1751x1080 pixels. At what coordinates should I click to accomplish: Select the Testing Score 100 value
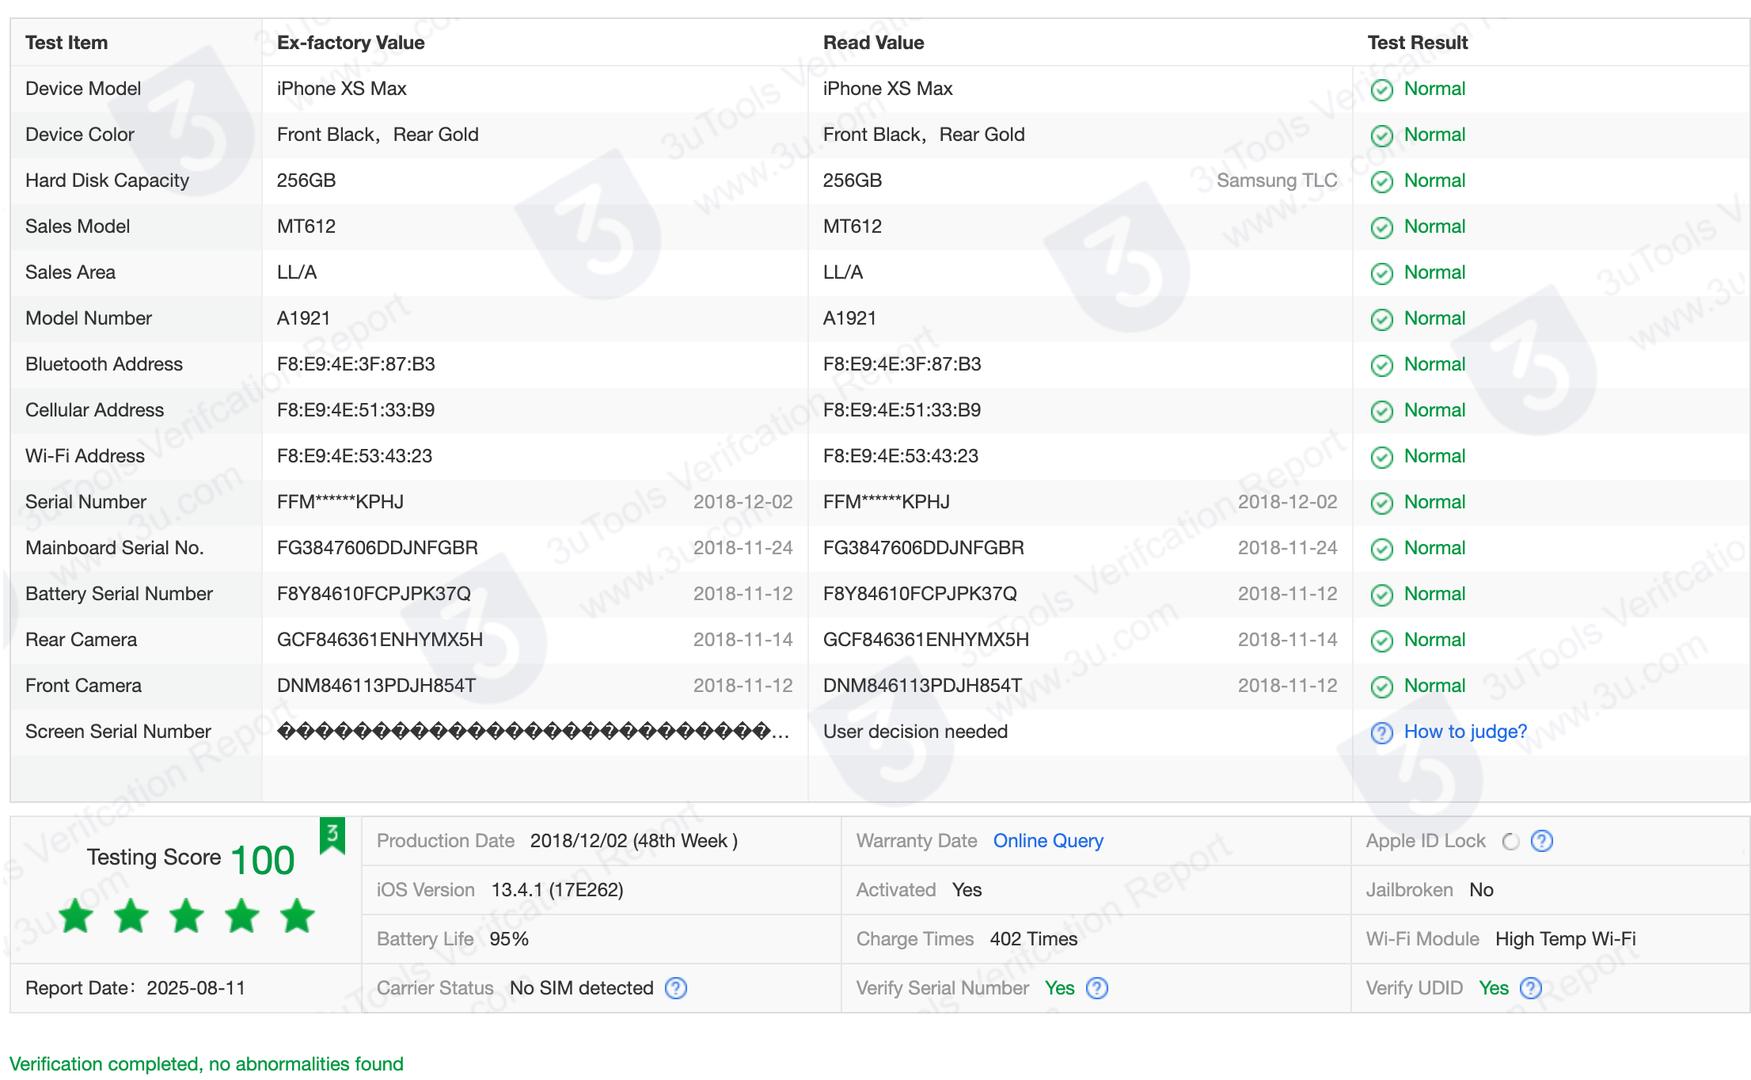[263, 860]
